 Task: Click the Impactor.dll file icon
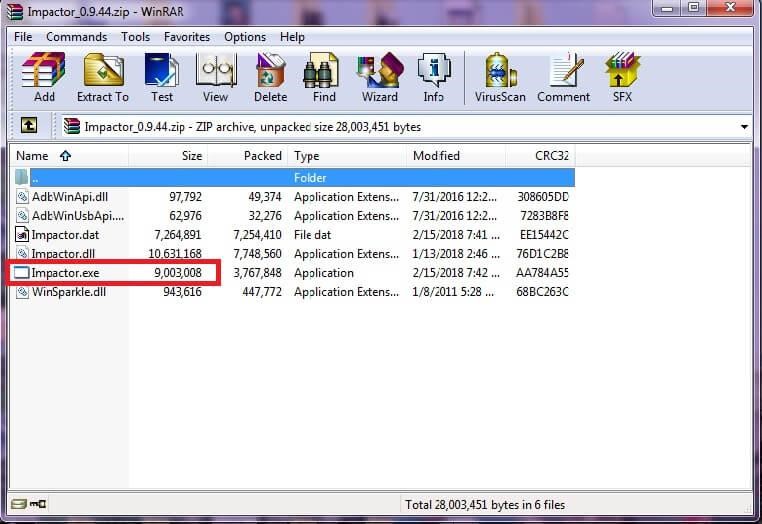tap(22, 254)
